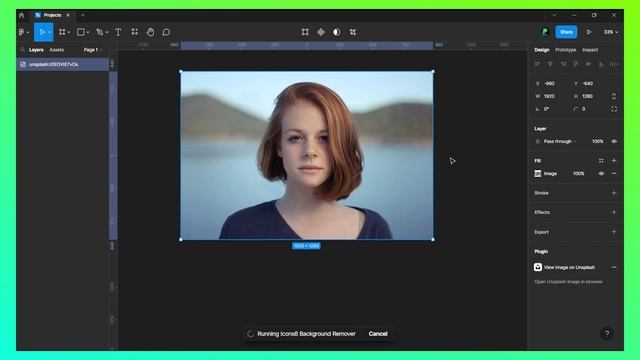Select the Comment tool

click(166, 32)
